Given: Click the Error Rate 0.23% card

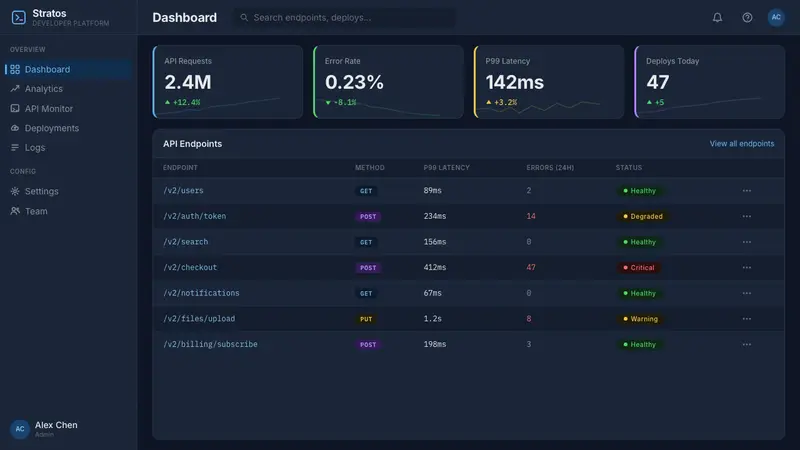Looking at the screenshot, I should click(388, 82).
